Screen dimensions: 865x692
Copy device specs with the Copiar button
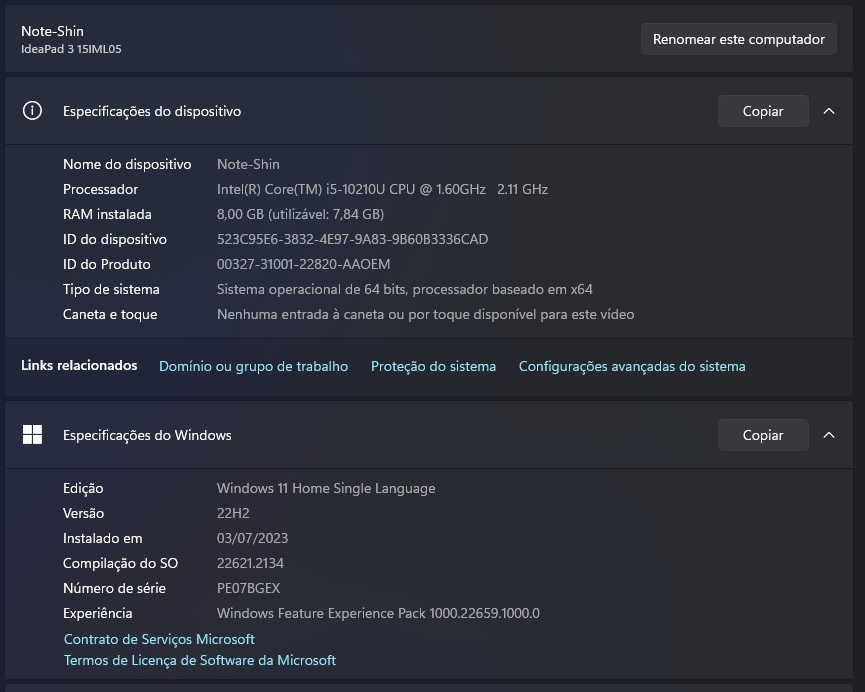click(x=762, y=111)
